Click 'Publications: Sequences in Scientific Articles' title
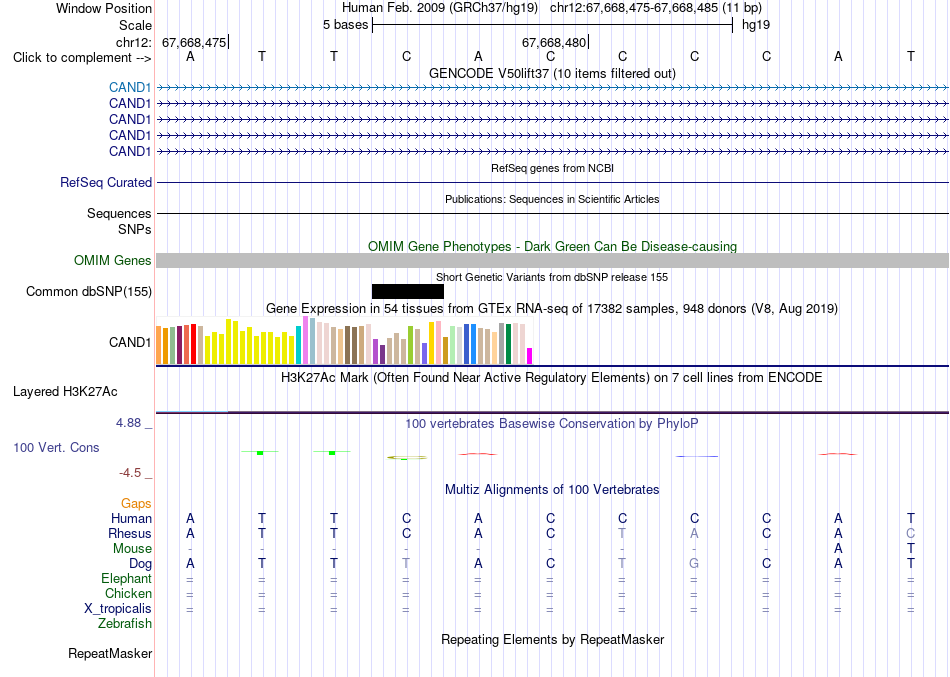950x677 pixels. click(552, 199)
